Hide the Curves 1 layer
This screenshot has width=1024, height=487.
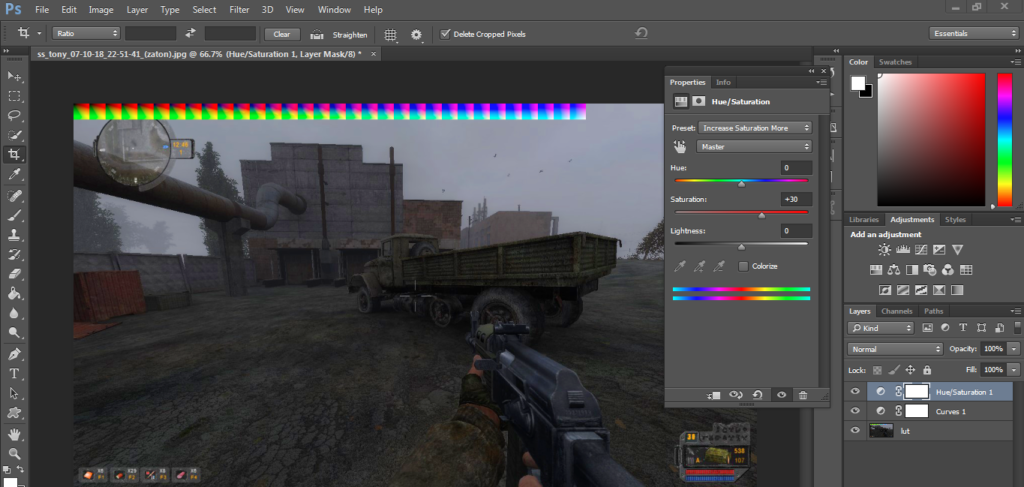click(x=854, y=411)
